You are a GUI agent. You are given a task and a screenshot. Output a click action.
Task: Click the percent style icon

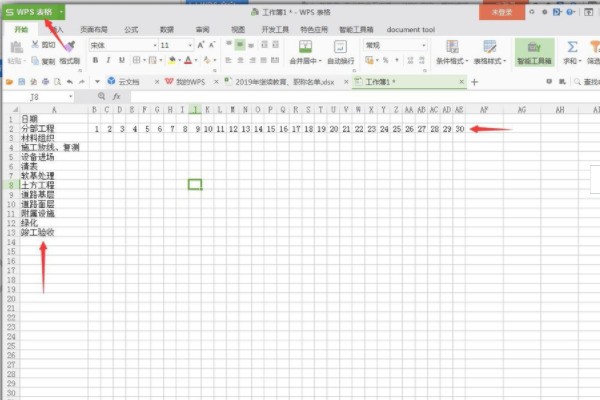tap(385, 60)
